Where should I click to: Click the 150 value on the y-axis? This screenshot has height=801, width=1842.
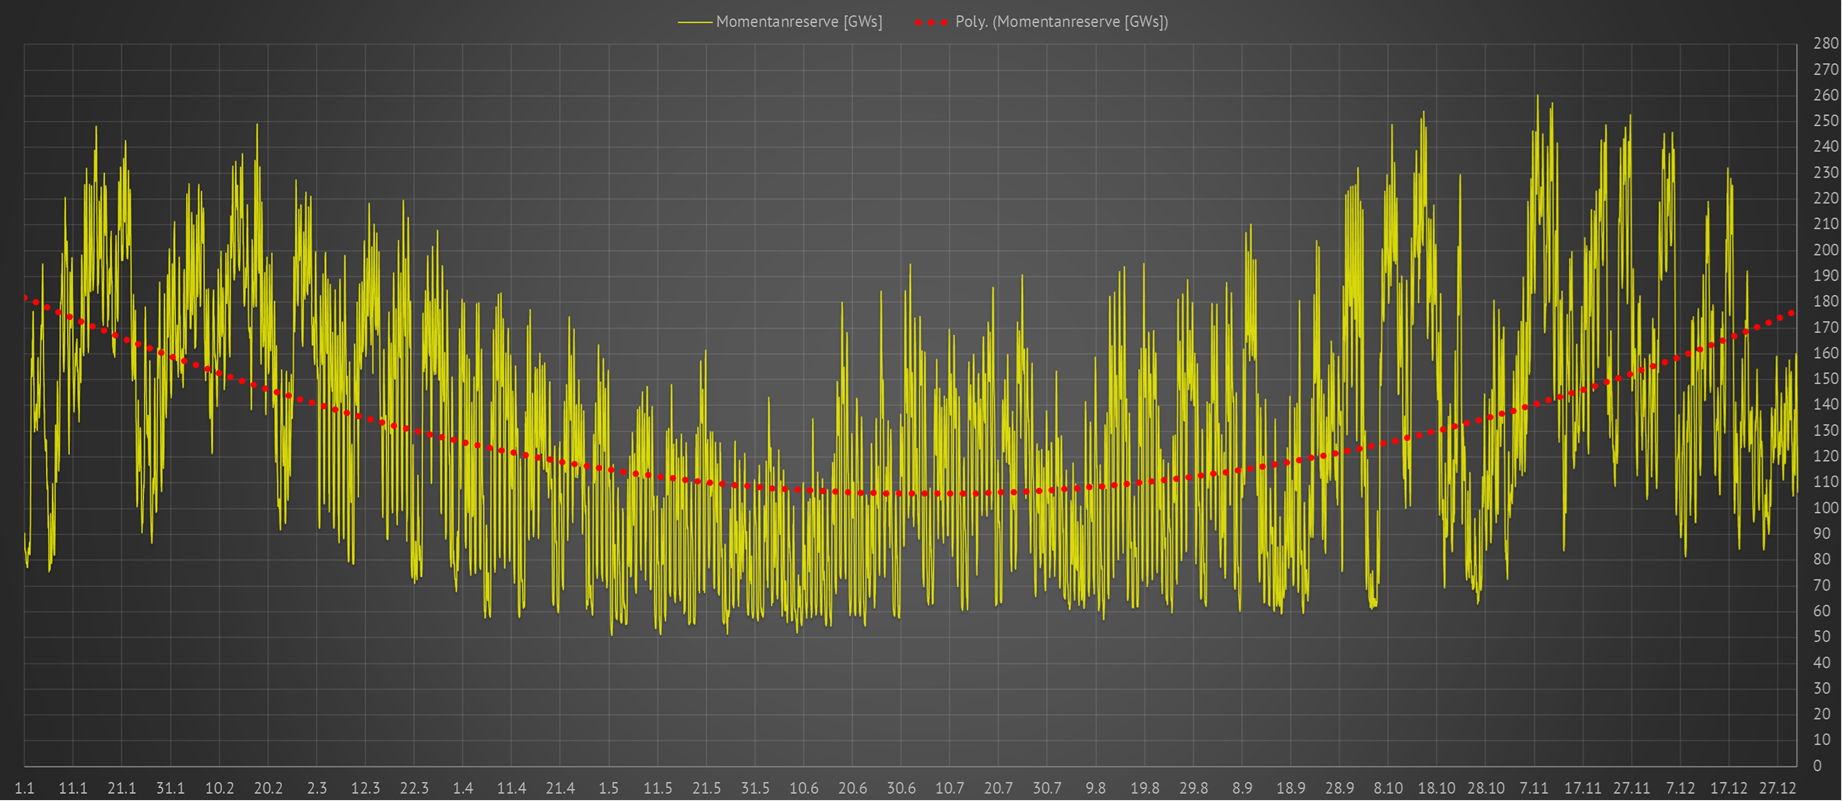coord(1826,379)
